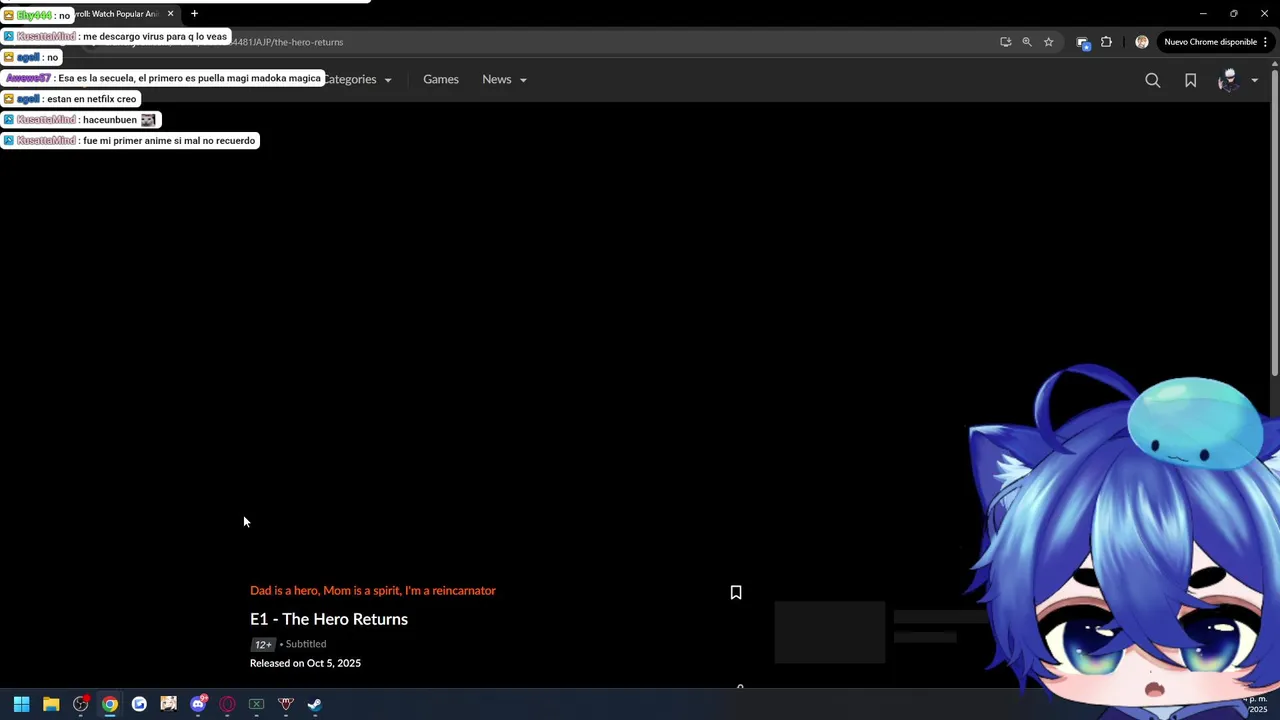Expand the Categories dropdown menu

[357, 79]
